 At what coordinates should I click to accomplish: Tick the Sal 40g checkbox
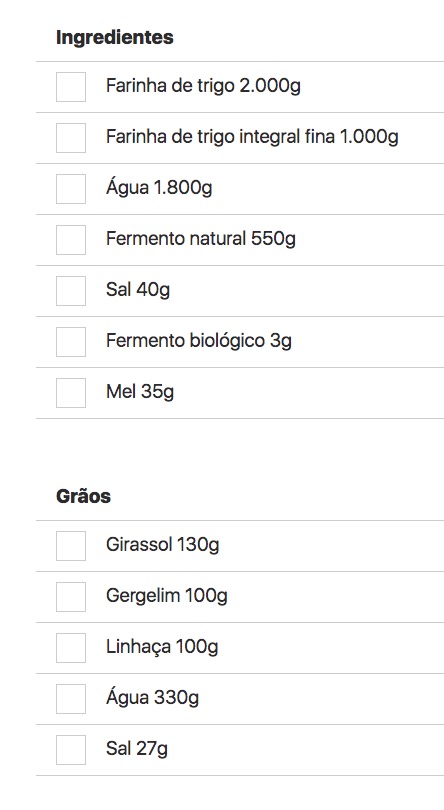point(71,291)
